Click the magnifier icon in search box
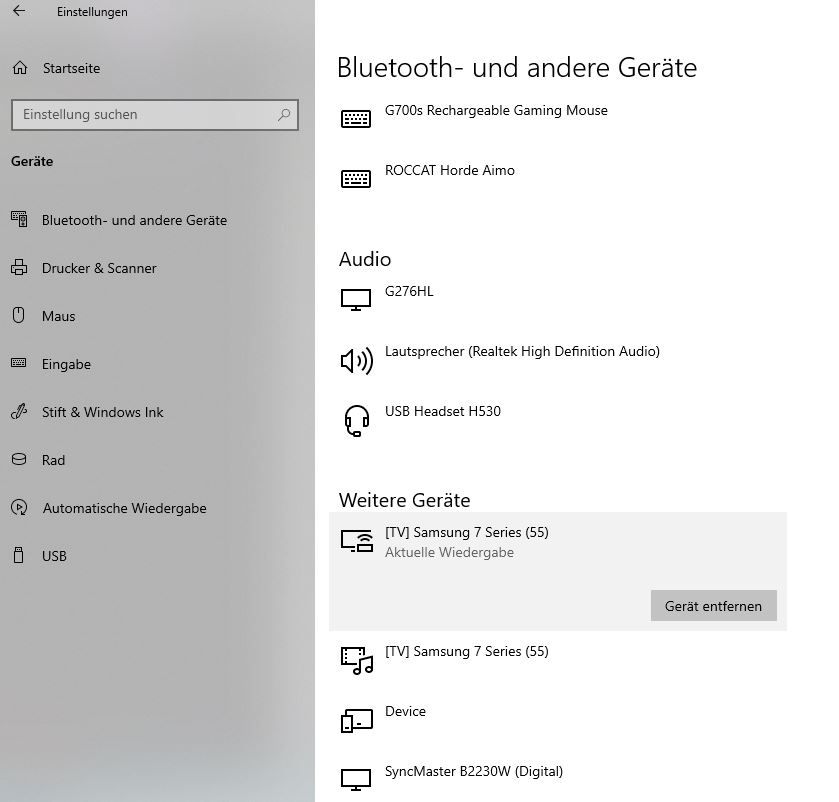The image size is (839, 802). pos(284,115)
